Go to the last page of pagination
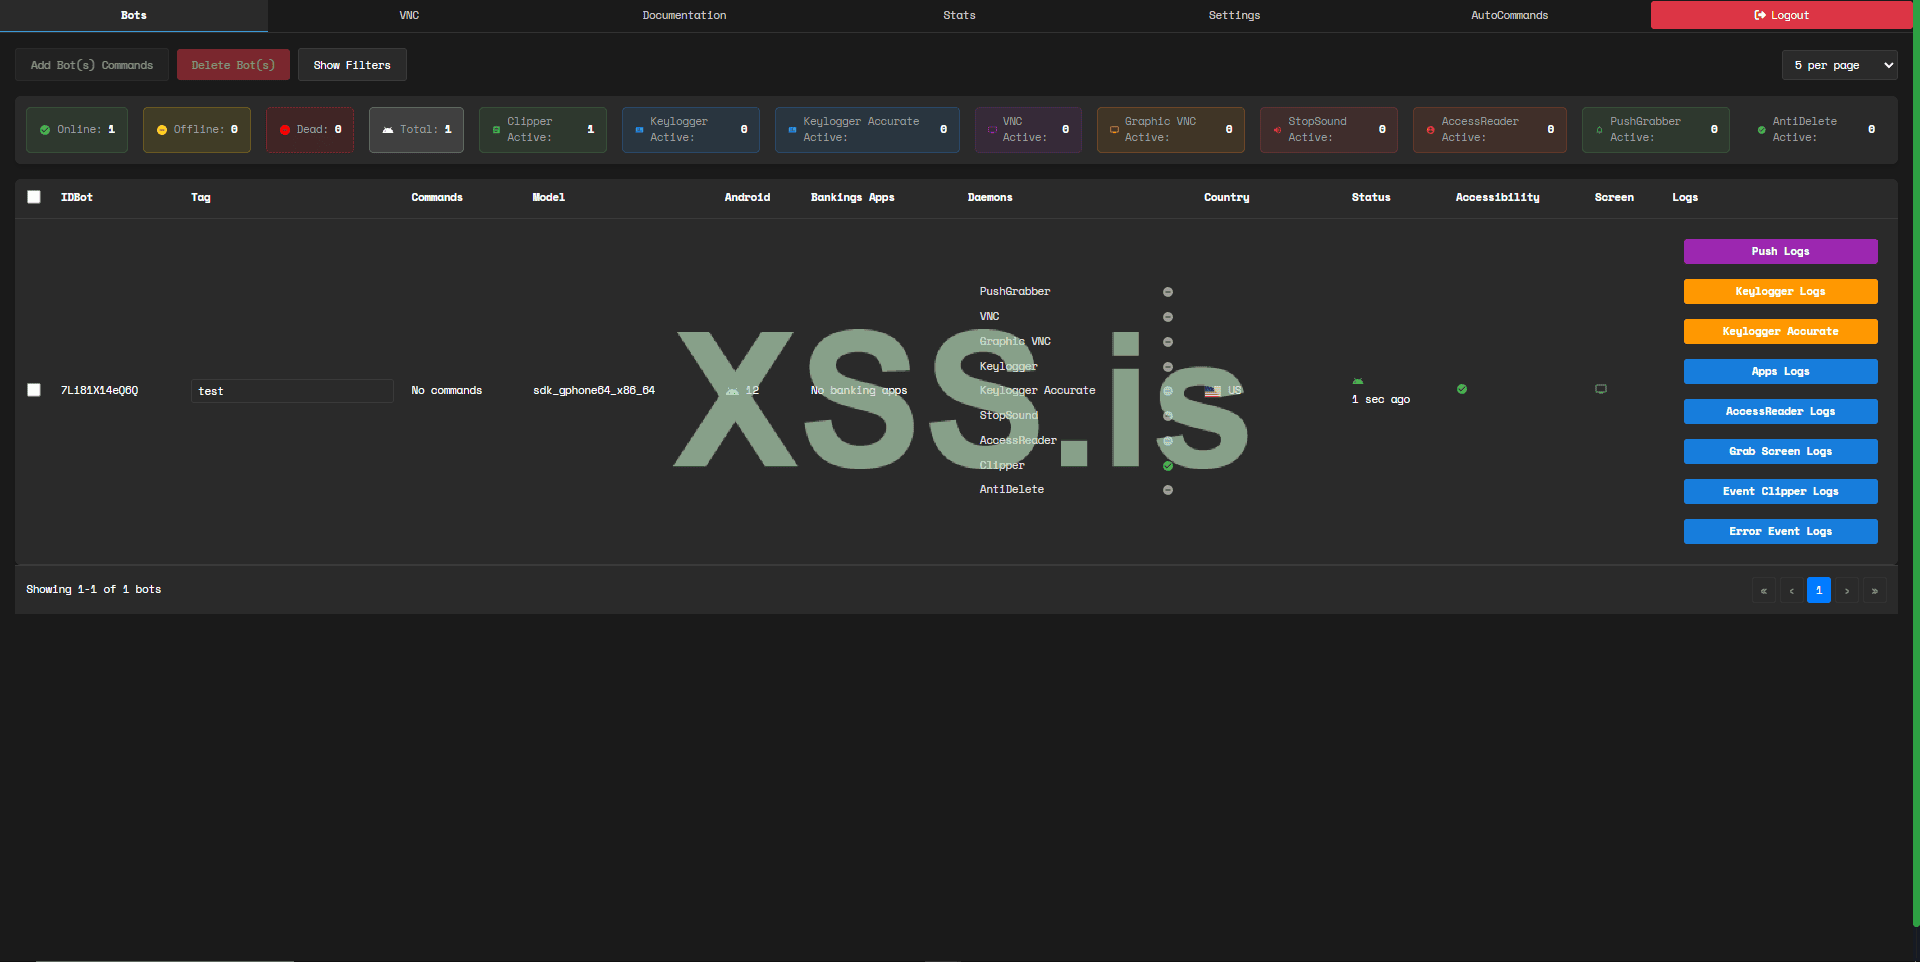Screen dimensions: 1920x962 [1874, 590]
